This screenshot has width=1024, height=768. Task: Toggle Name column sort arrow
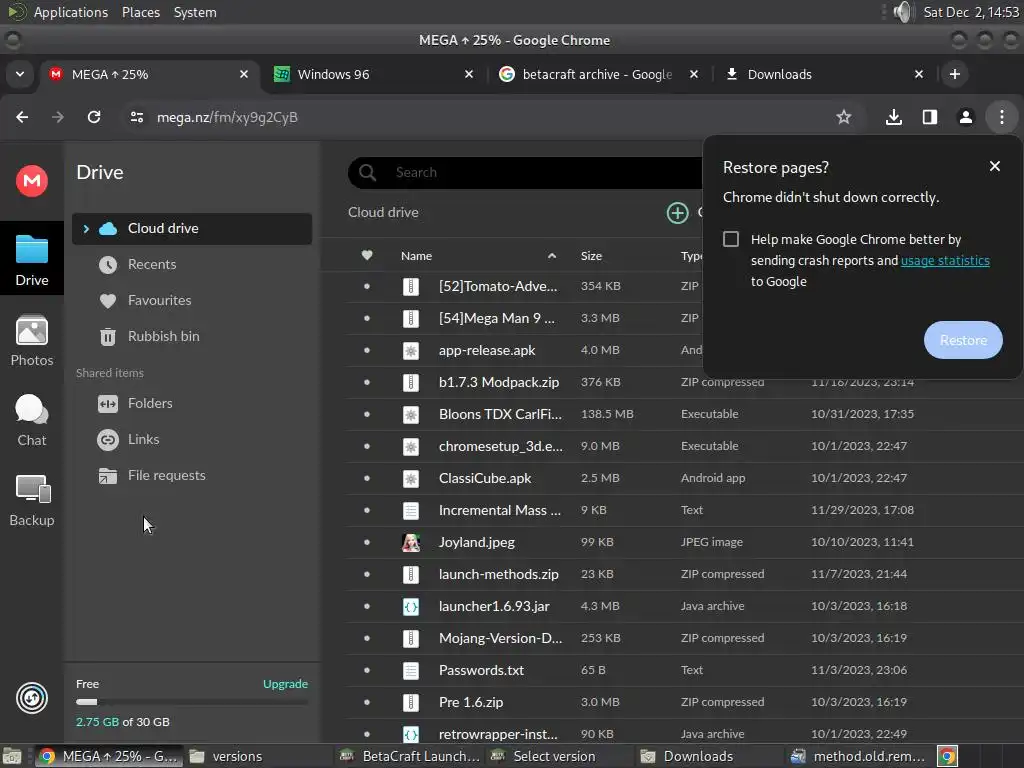pos(552,255)
